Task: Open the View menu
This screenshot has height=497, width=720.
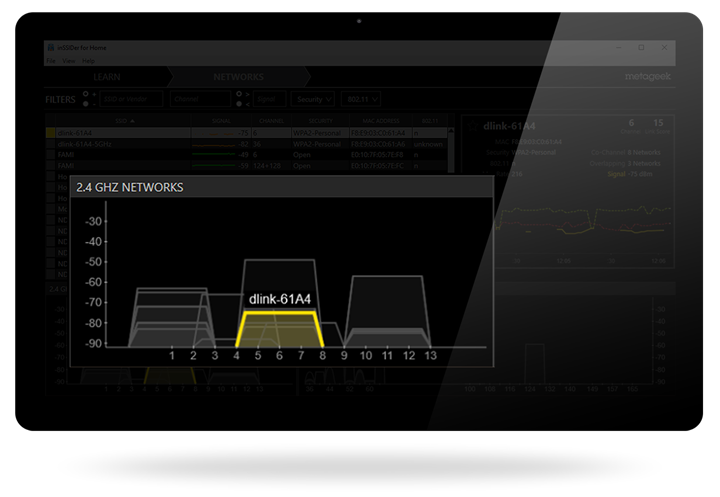Action: pos(68,61)
